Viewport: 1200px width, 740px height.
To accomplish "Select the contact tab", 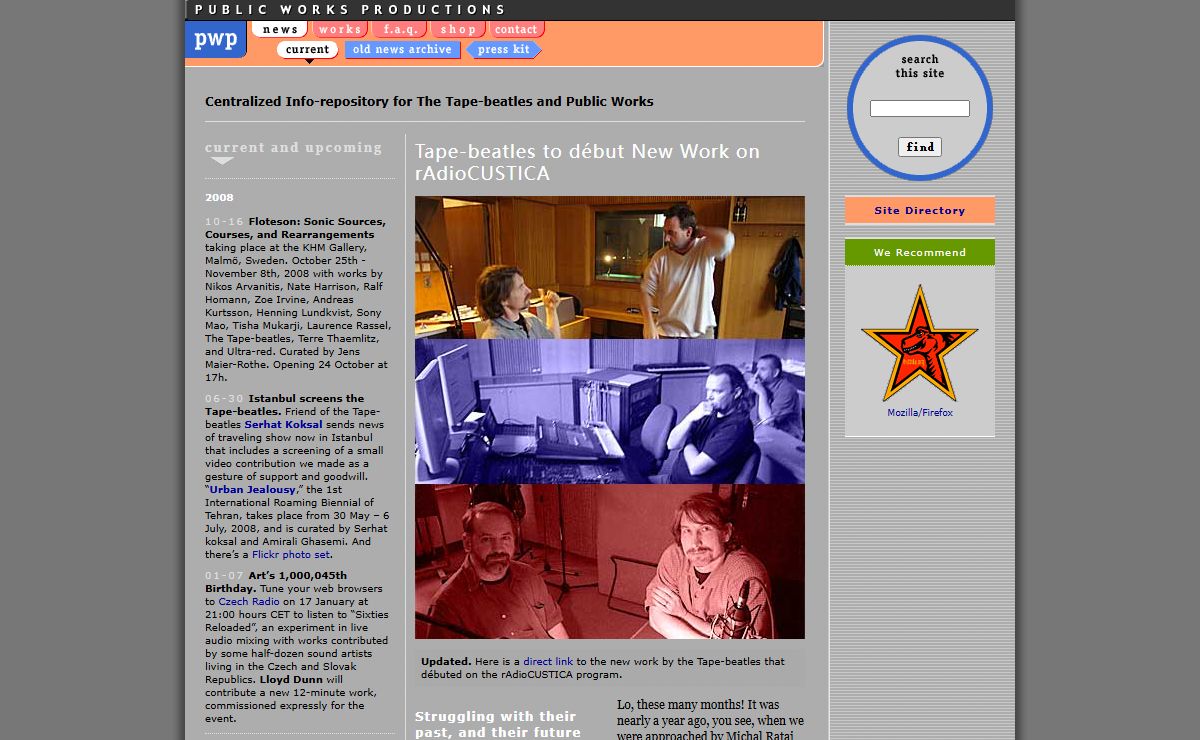I will 516,29.
